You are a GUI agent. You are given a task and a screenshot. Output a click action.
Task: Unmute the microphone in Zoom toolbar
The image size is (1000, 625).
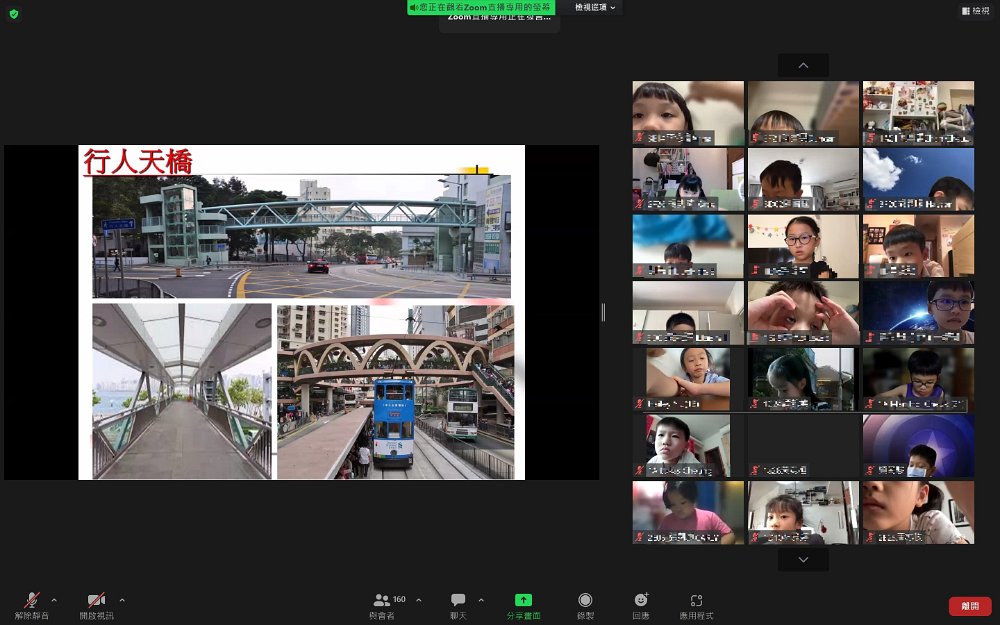[31, 601]
